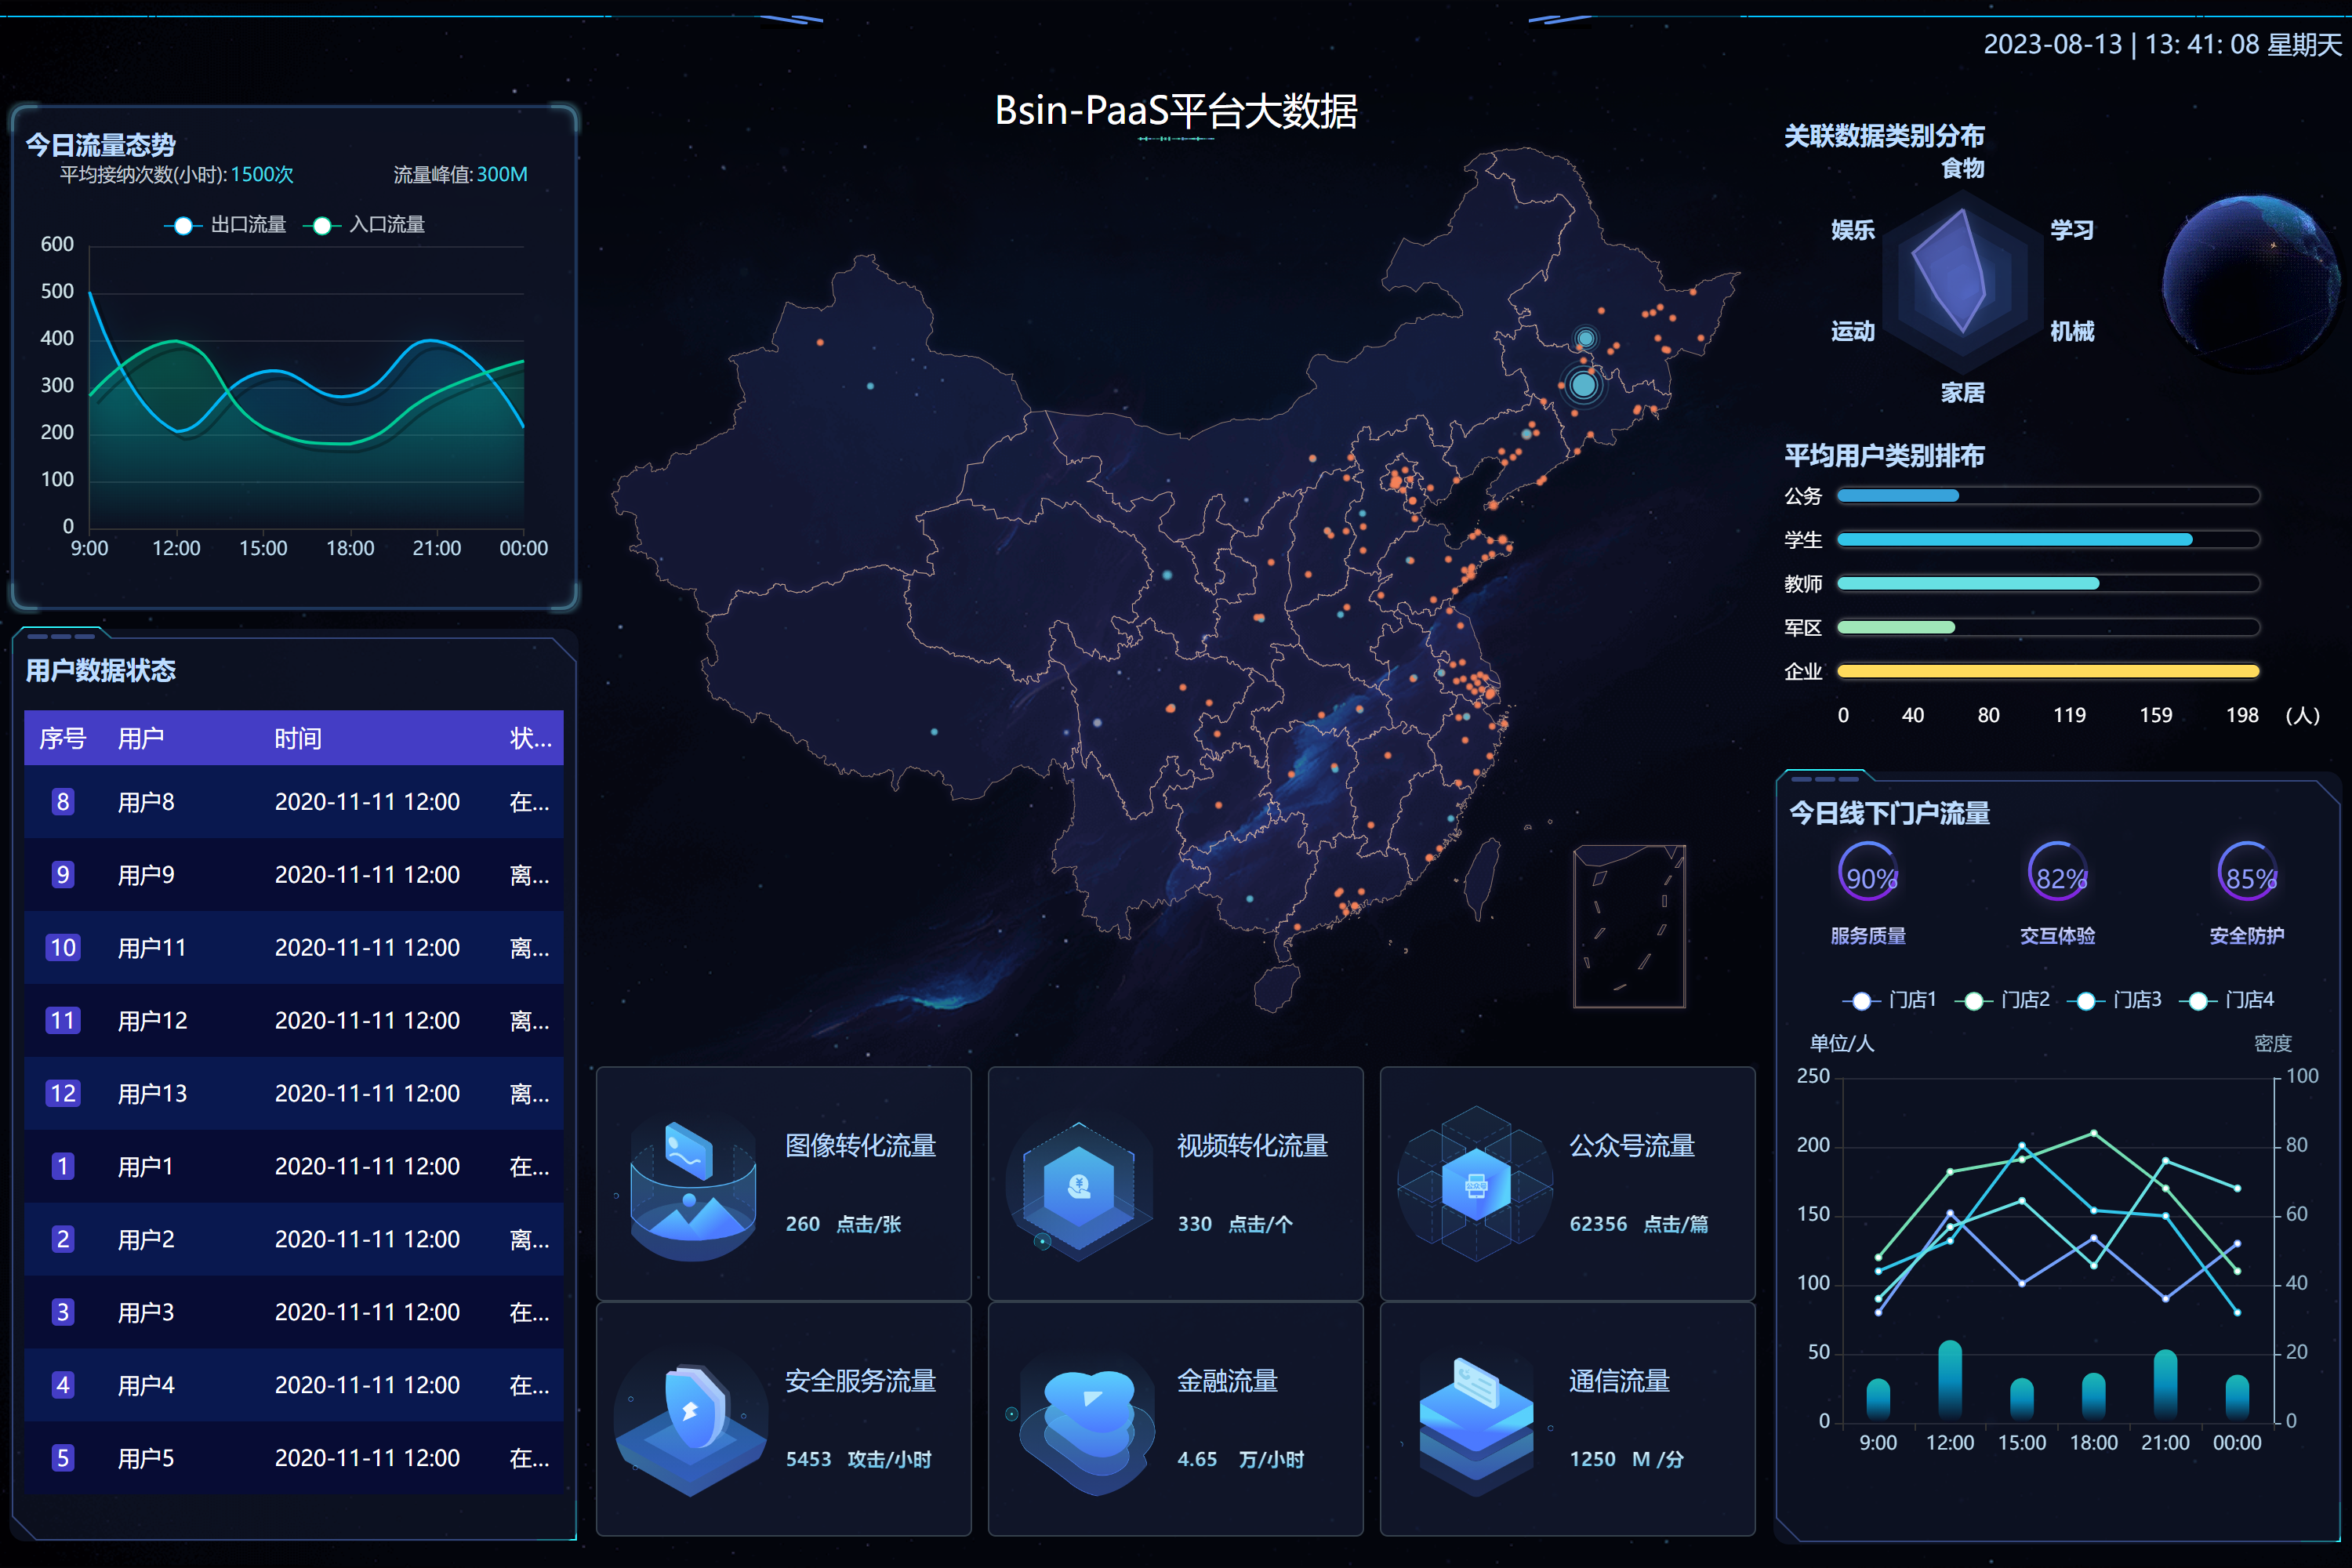This screenshot has height=1568, width=2352.
Task: Click the 公众号流量 cube icon
Action: coord(1476,1185)
